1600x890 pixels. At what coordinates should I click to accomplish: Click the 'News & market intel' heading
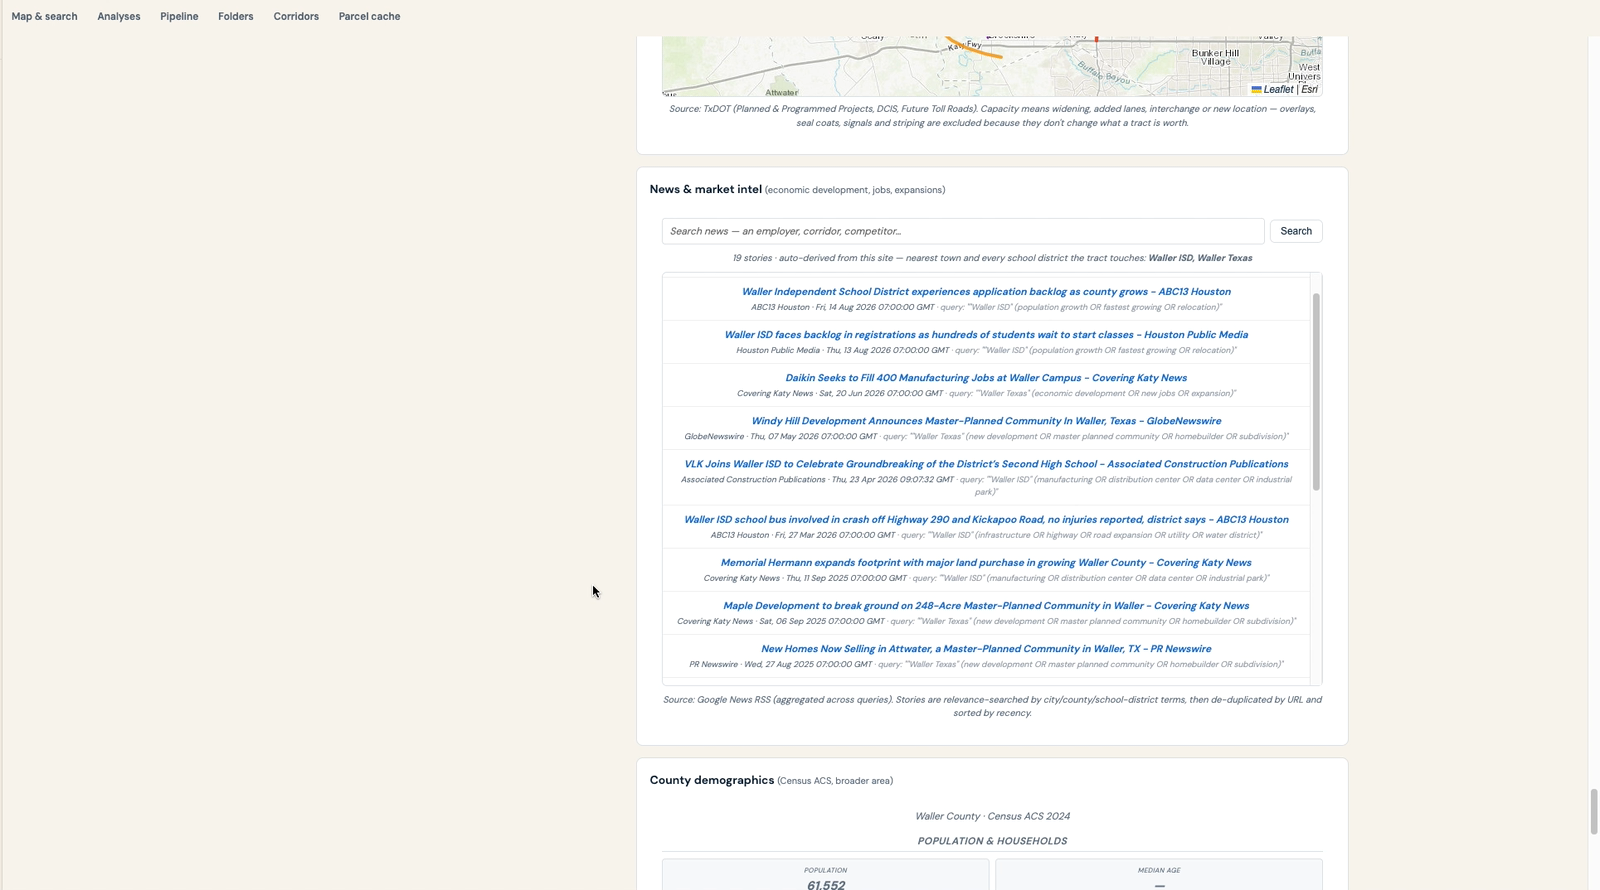(705, 189)
